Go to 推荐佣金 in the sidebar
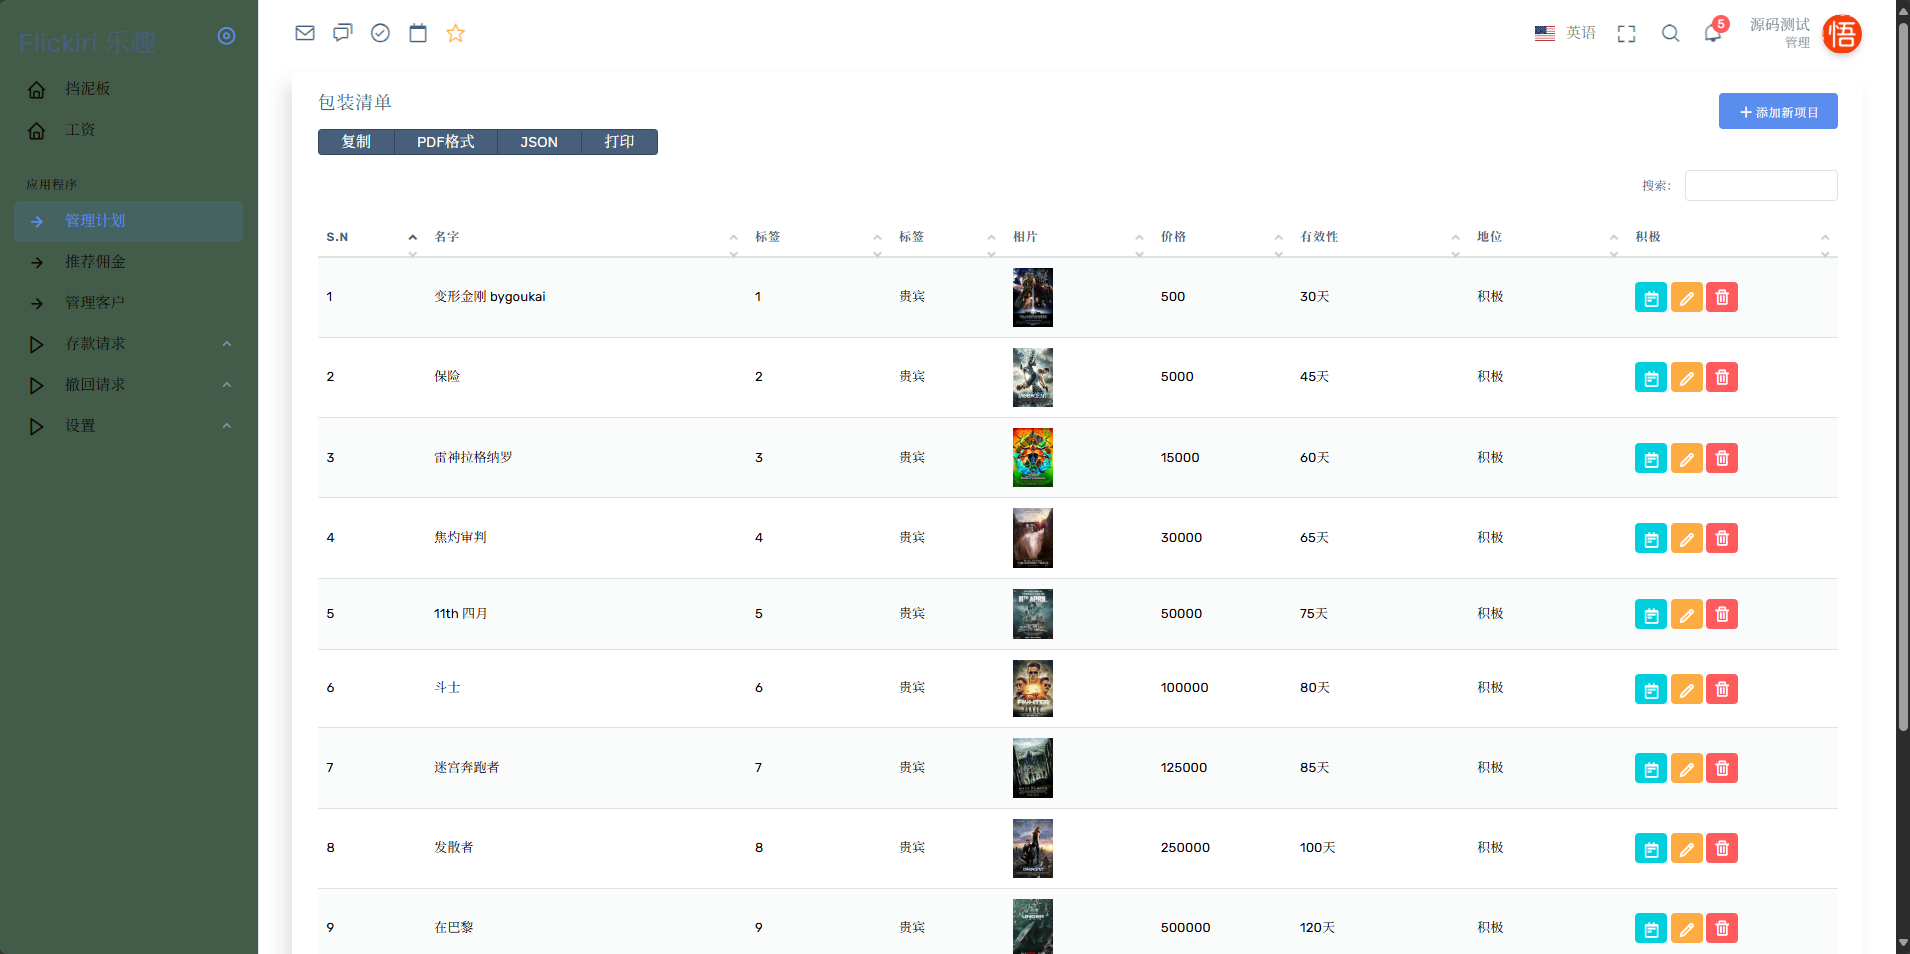1910x954 pixels. 96,262
